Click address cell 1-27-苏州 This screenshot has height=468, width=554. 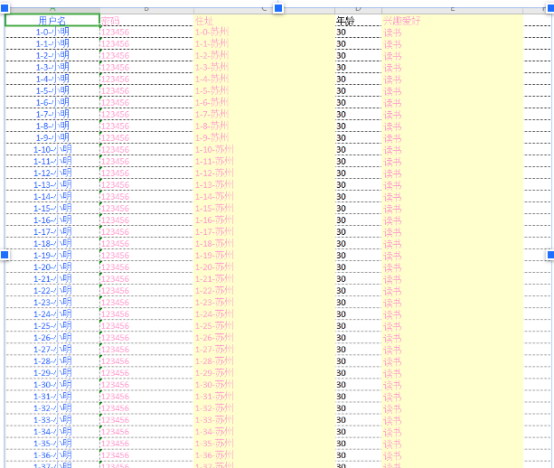264,349
